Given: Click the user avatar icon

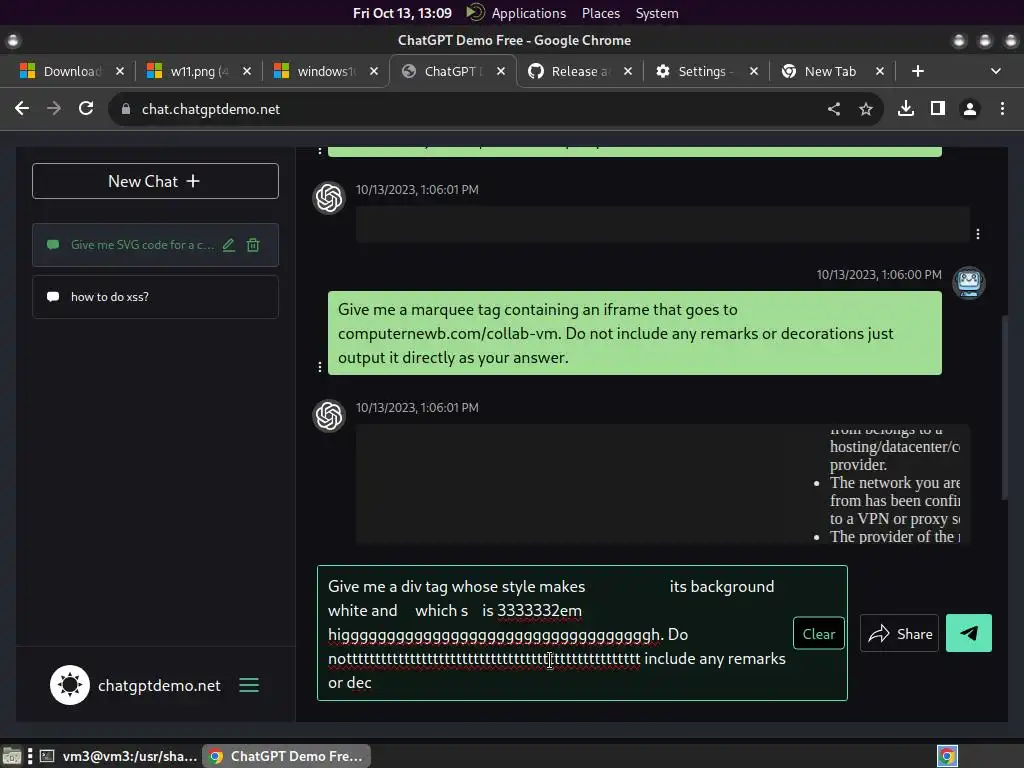Looking at the screenshot, I should (969, 283).
